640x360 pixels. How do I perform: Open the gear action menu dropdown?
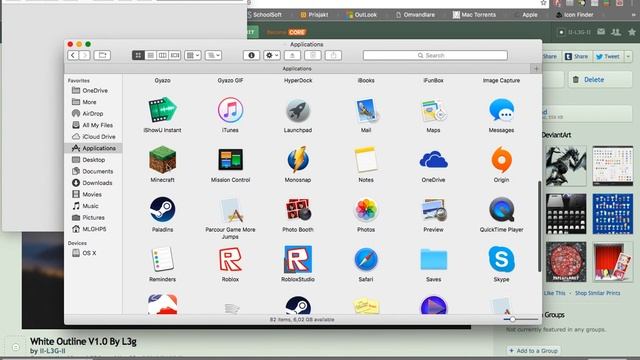click(x=271, y=55)
